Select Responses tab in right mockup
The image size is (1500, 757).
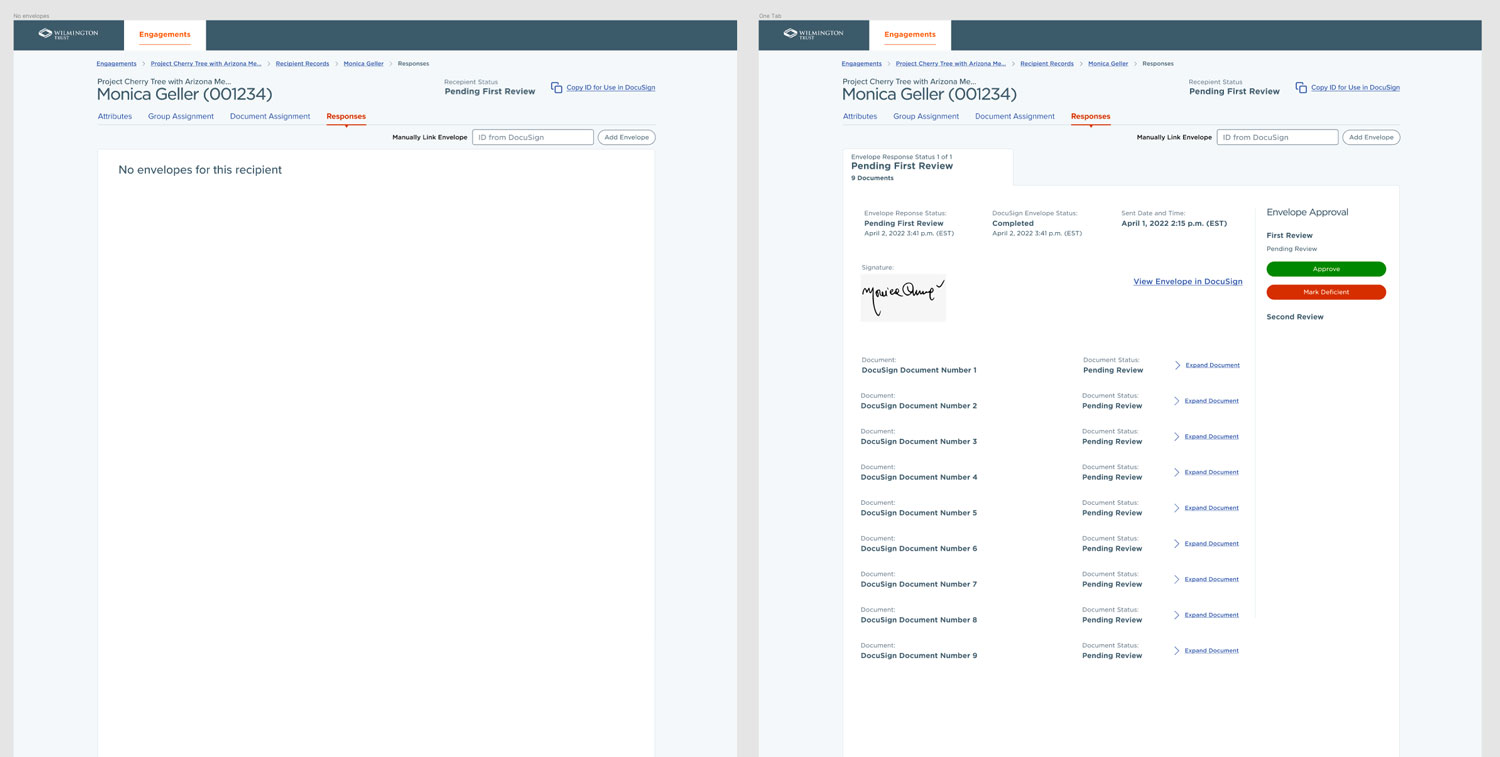[1091, 116]
